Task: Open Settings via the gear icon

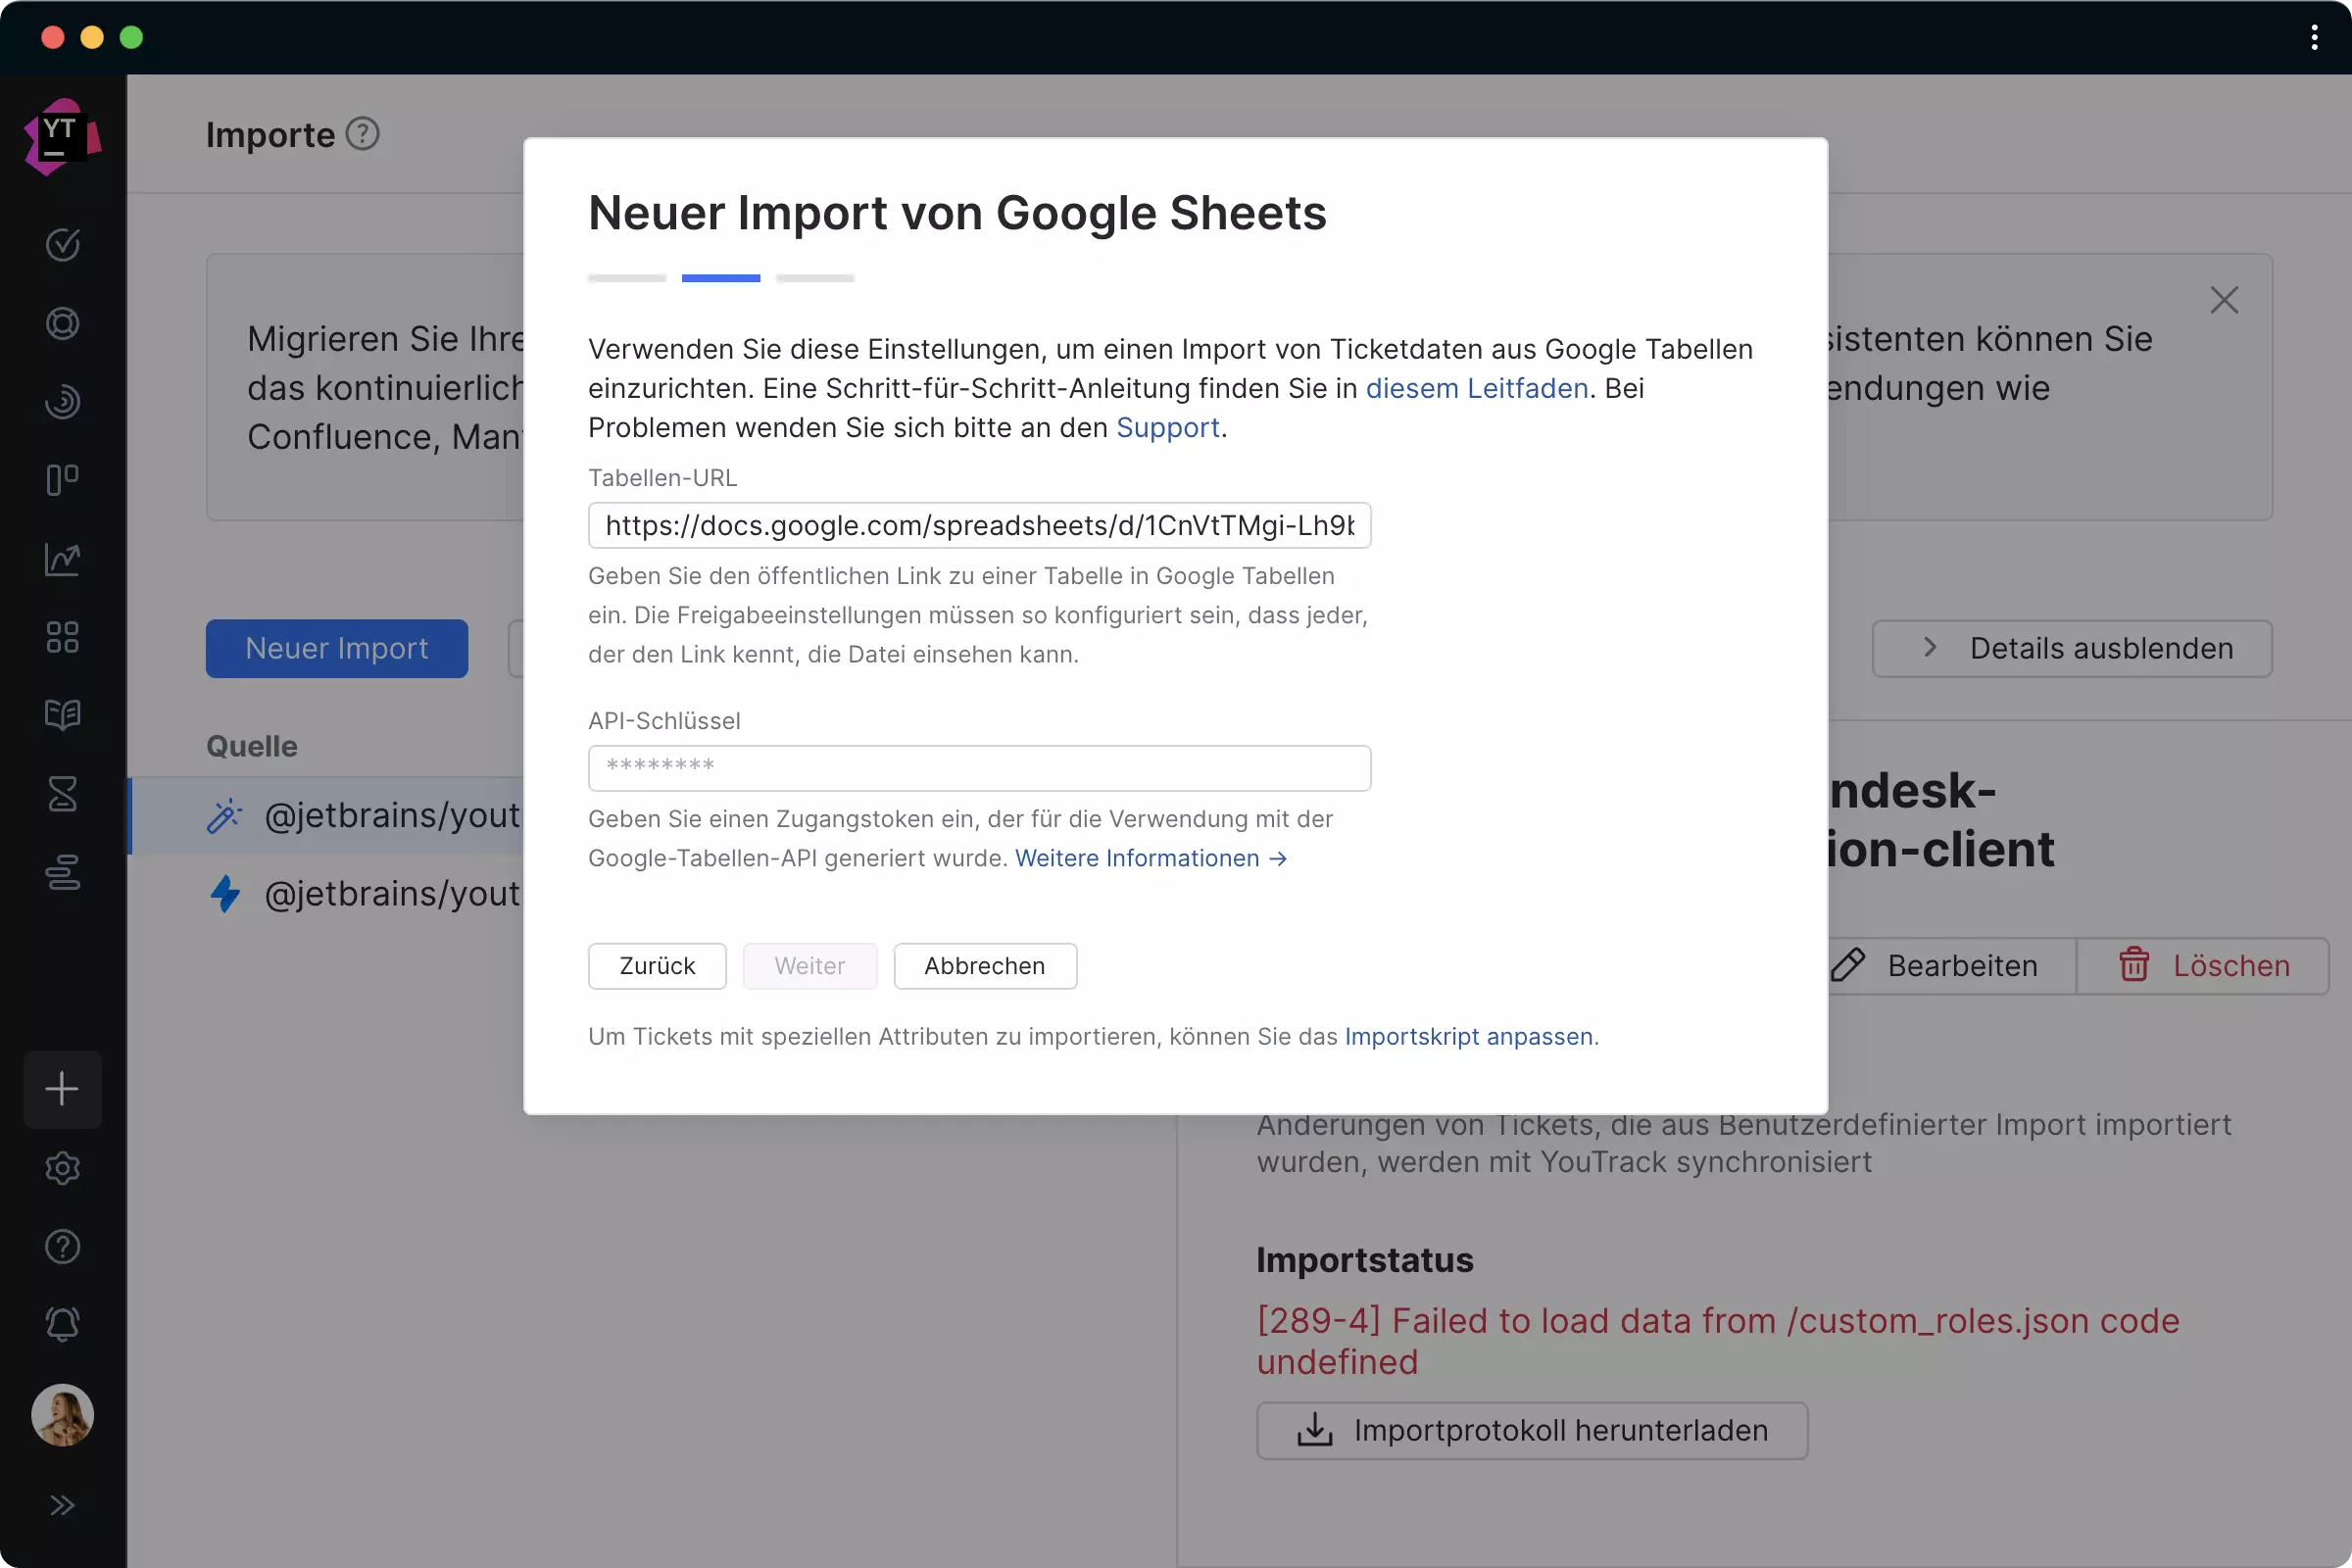Action: (62, 1168)
